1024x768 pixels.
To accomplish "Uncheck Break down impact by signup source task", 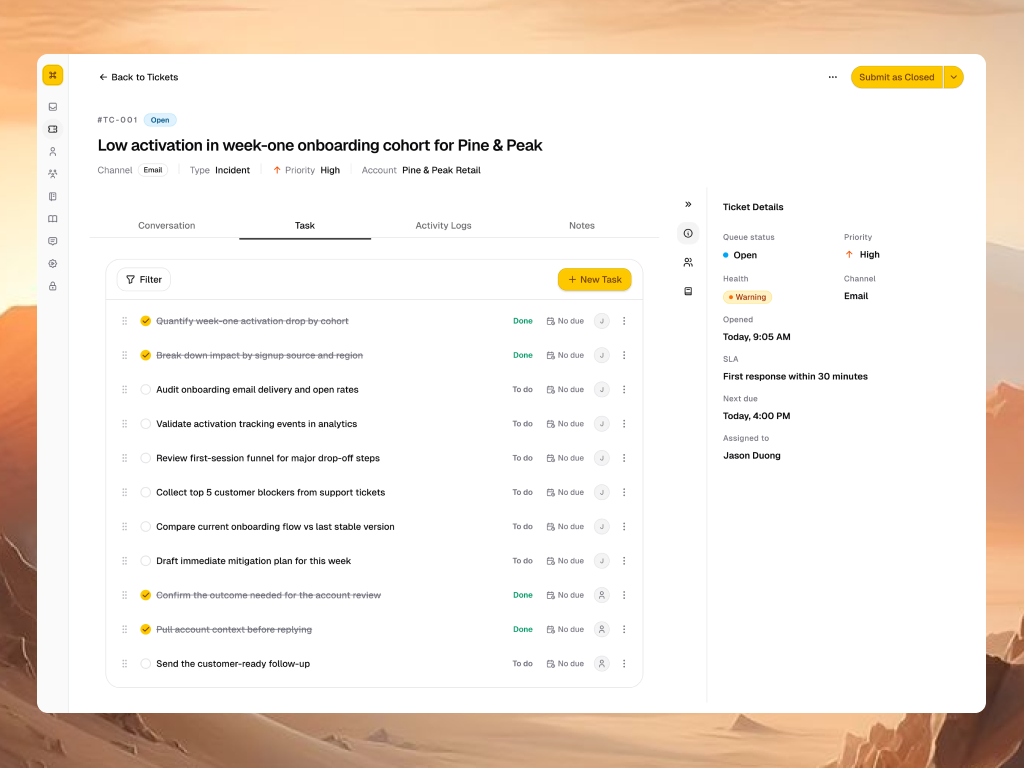I will [x=146, y=355].
